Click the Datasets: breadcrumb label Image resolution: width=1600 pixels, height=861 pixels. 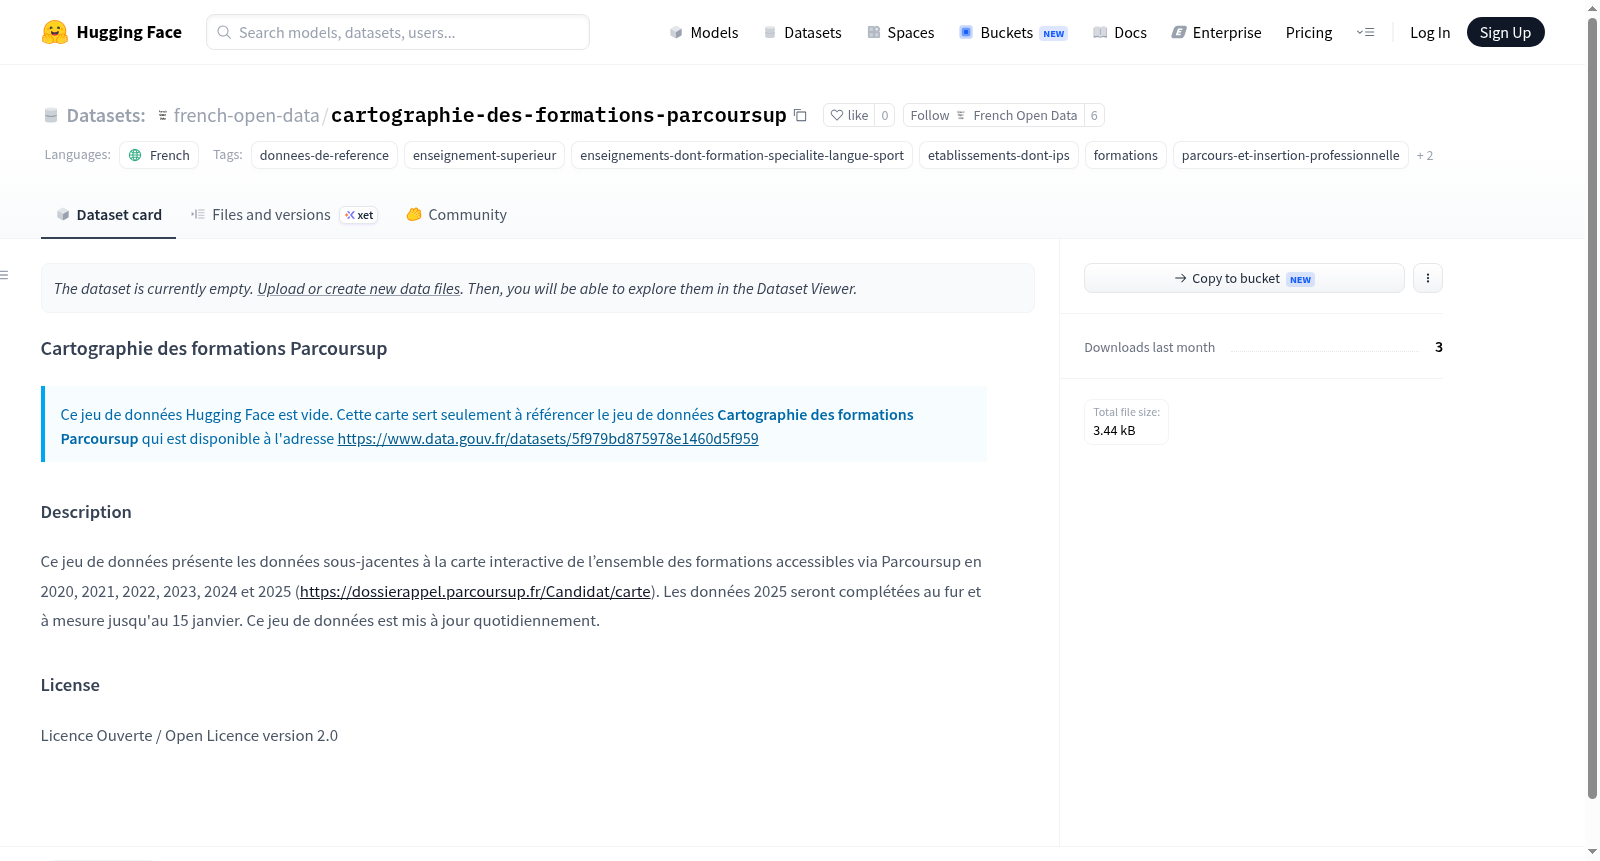(106, 115)
